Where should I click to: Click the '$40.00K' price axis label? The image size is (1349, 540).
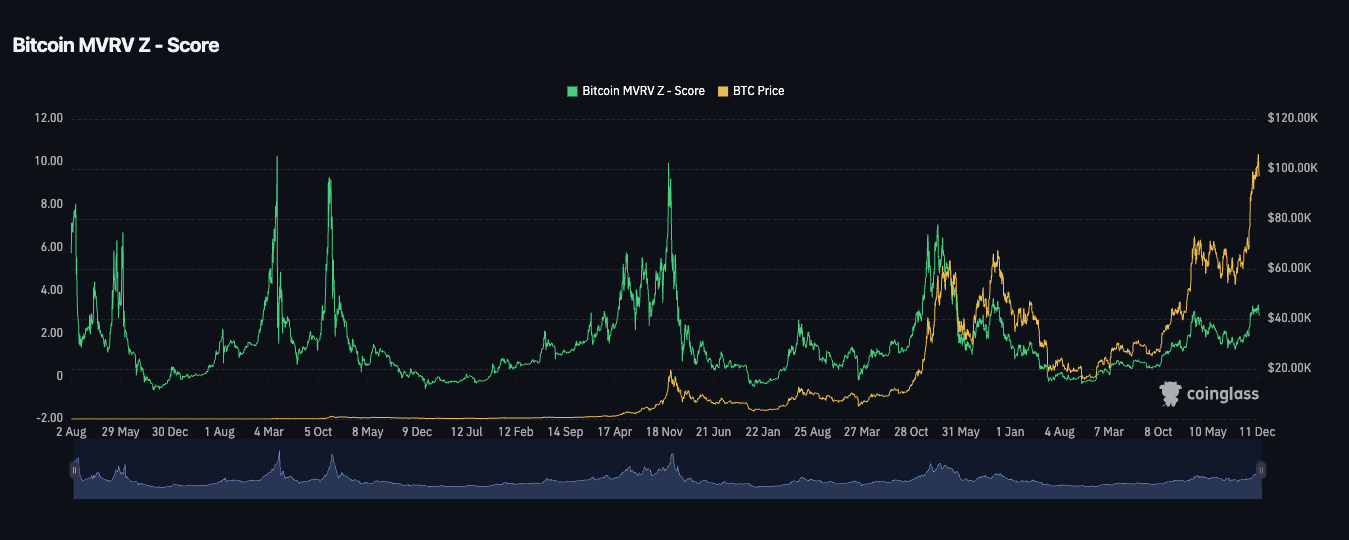(1290, 318)
